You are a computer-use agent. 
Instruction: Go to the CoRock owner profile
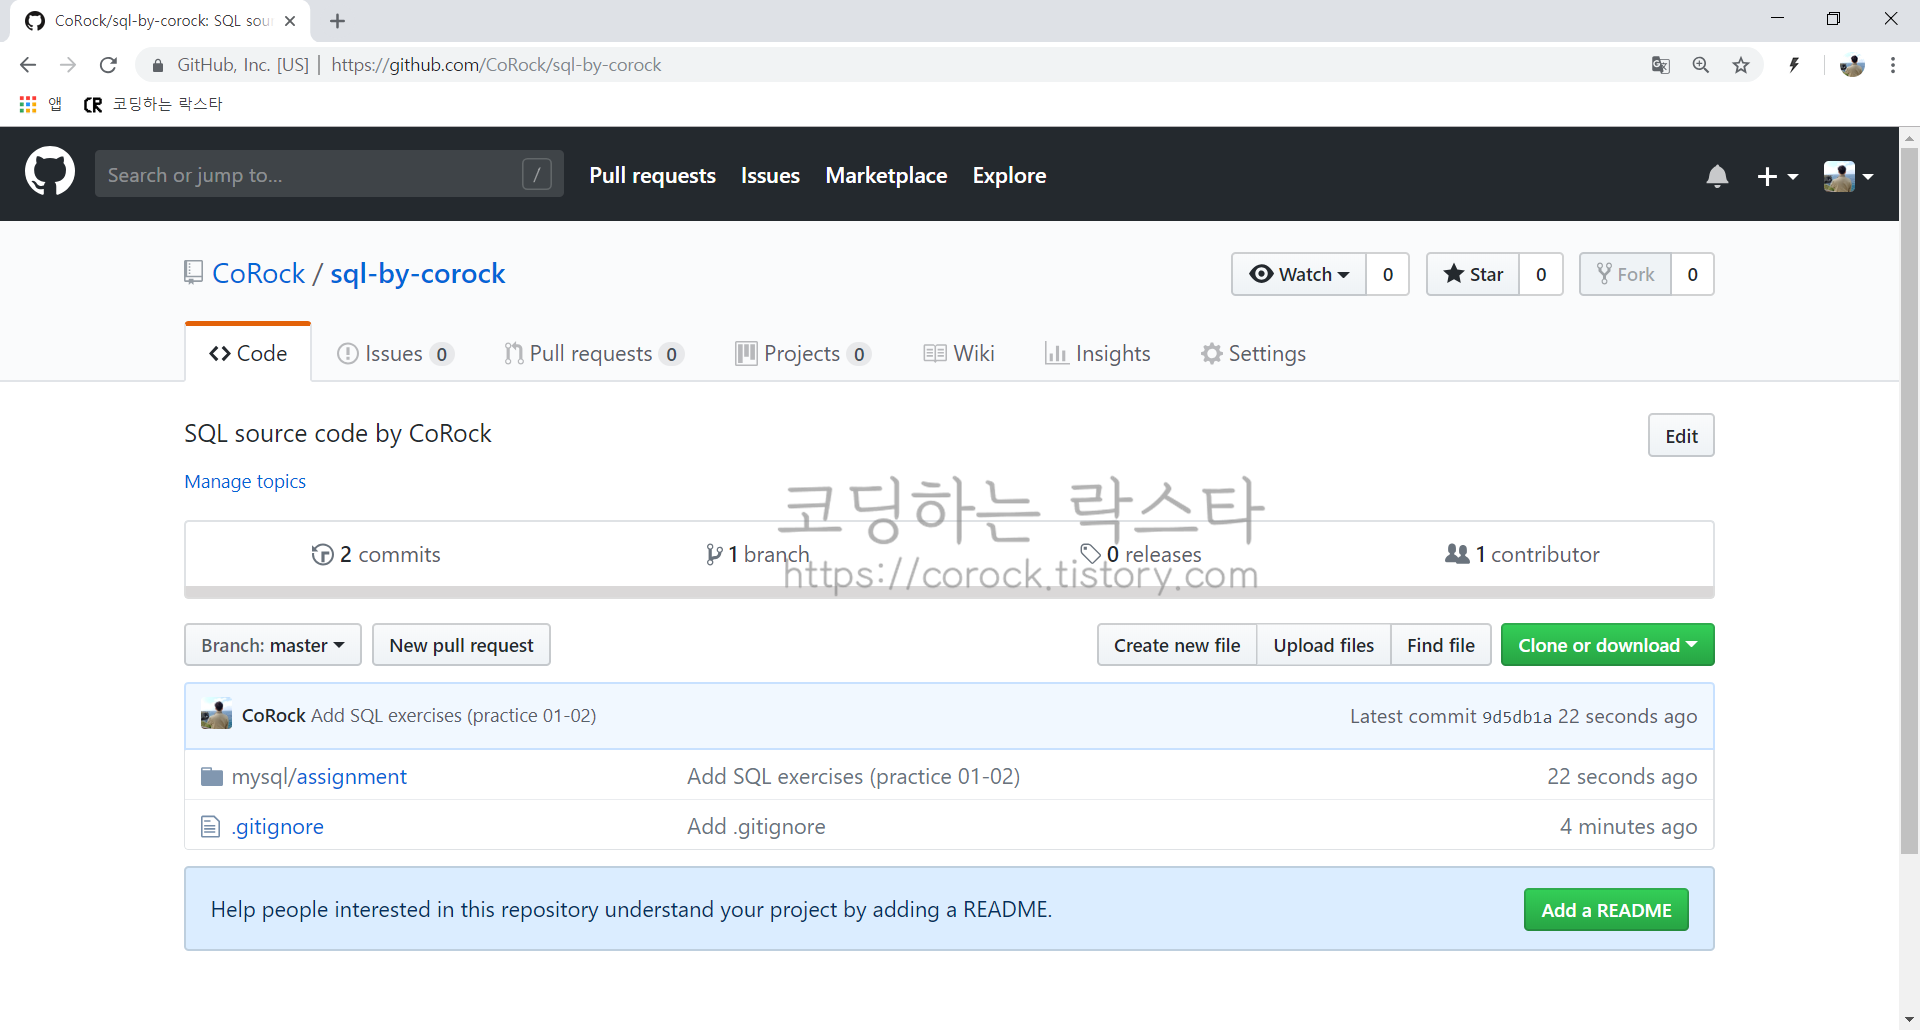tap(258, 273)
